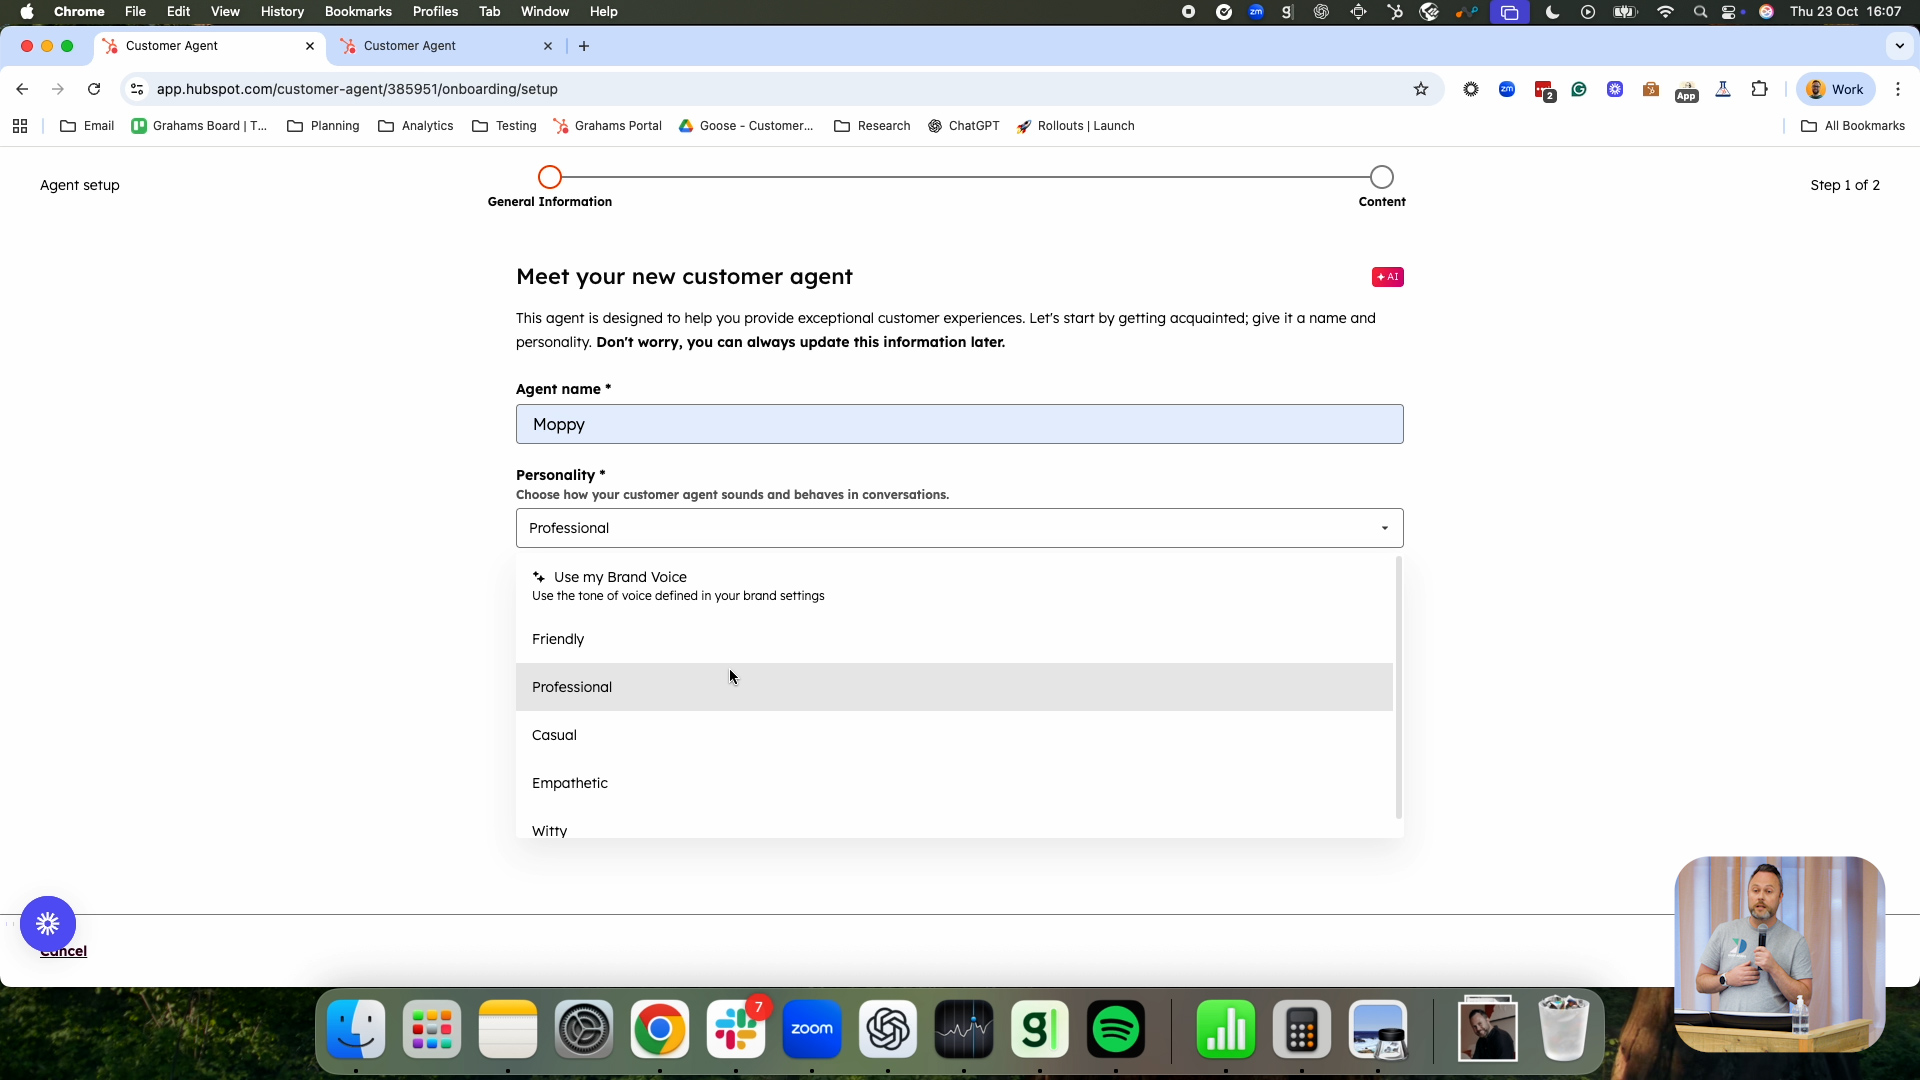Click the Zoom extension icon in toolbar
This screenshot has width=1920, height=1080.
point(1507,89)
